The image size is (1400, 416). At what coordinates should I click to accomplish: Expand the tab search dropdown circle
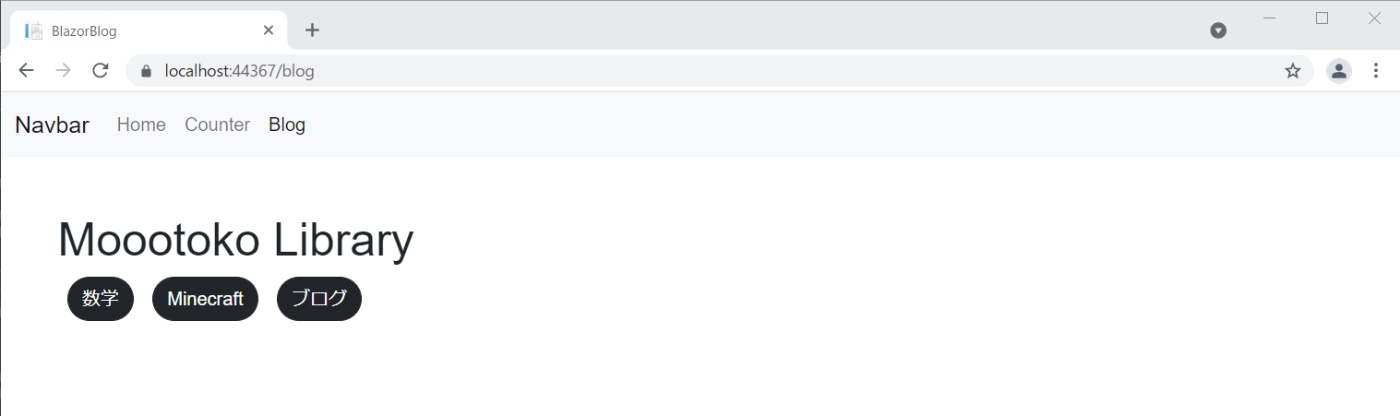tap(1219, 31)
